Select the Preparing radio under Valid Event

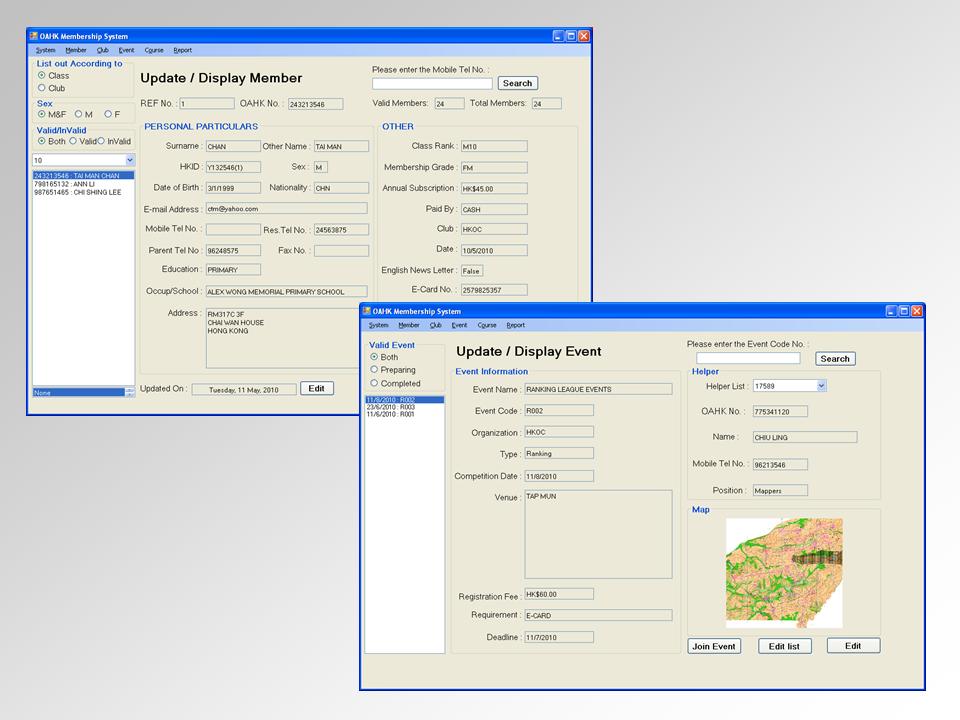(374, 370)
